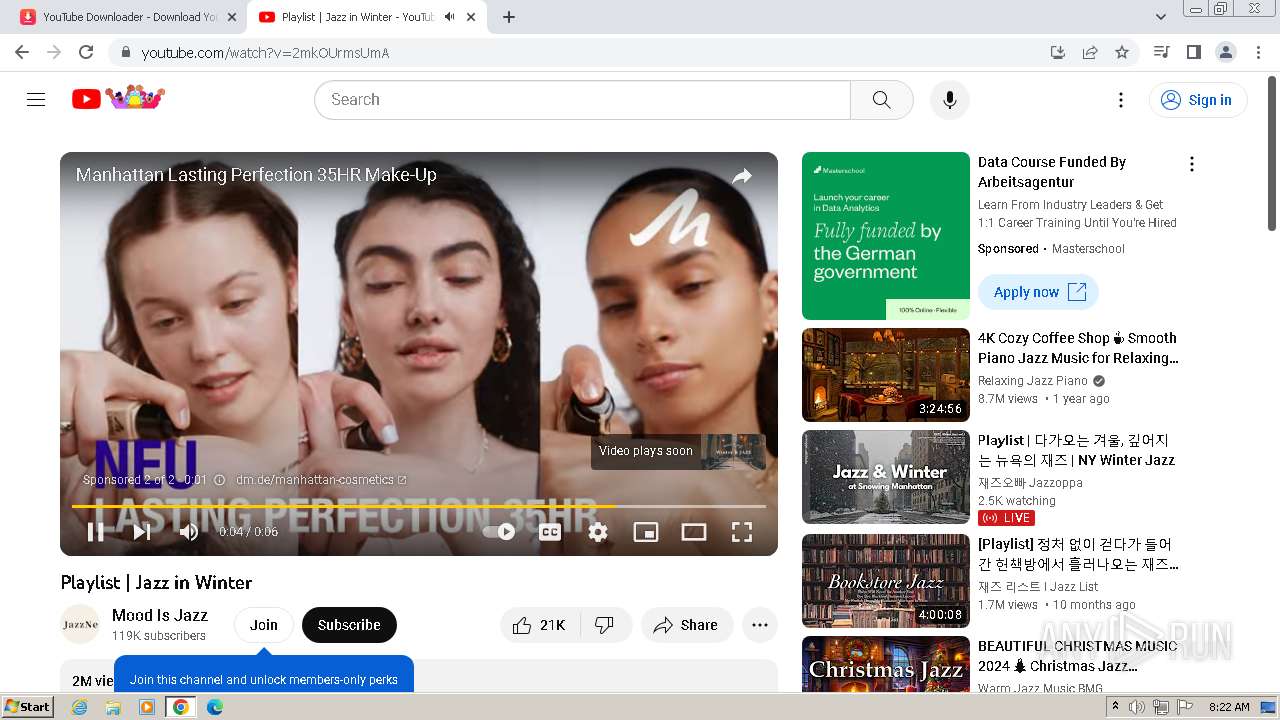Open a new browser tab
1280x720 pixels.
click(x=508, y=17)
